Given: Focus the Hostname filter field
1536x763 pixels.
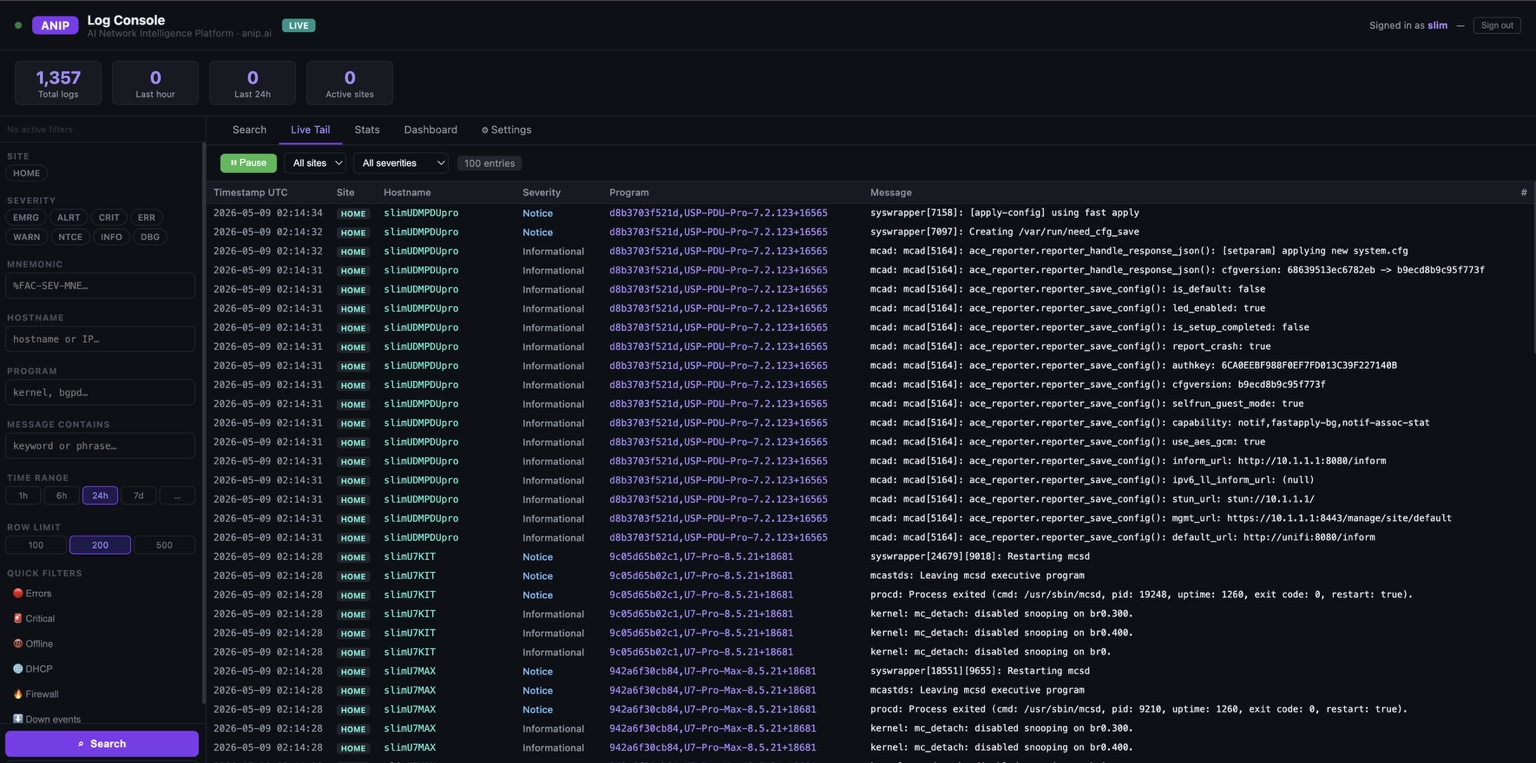Looking at the screenshot, I should pos(100,339).
